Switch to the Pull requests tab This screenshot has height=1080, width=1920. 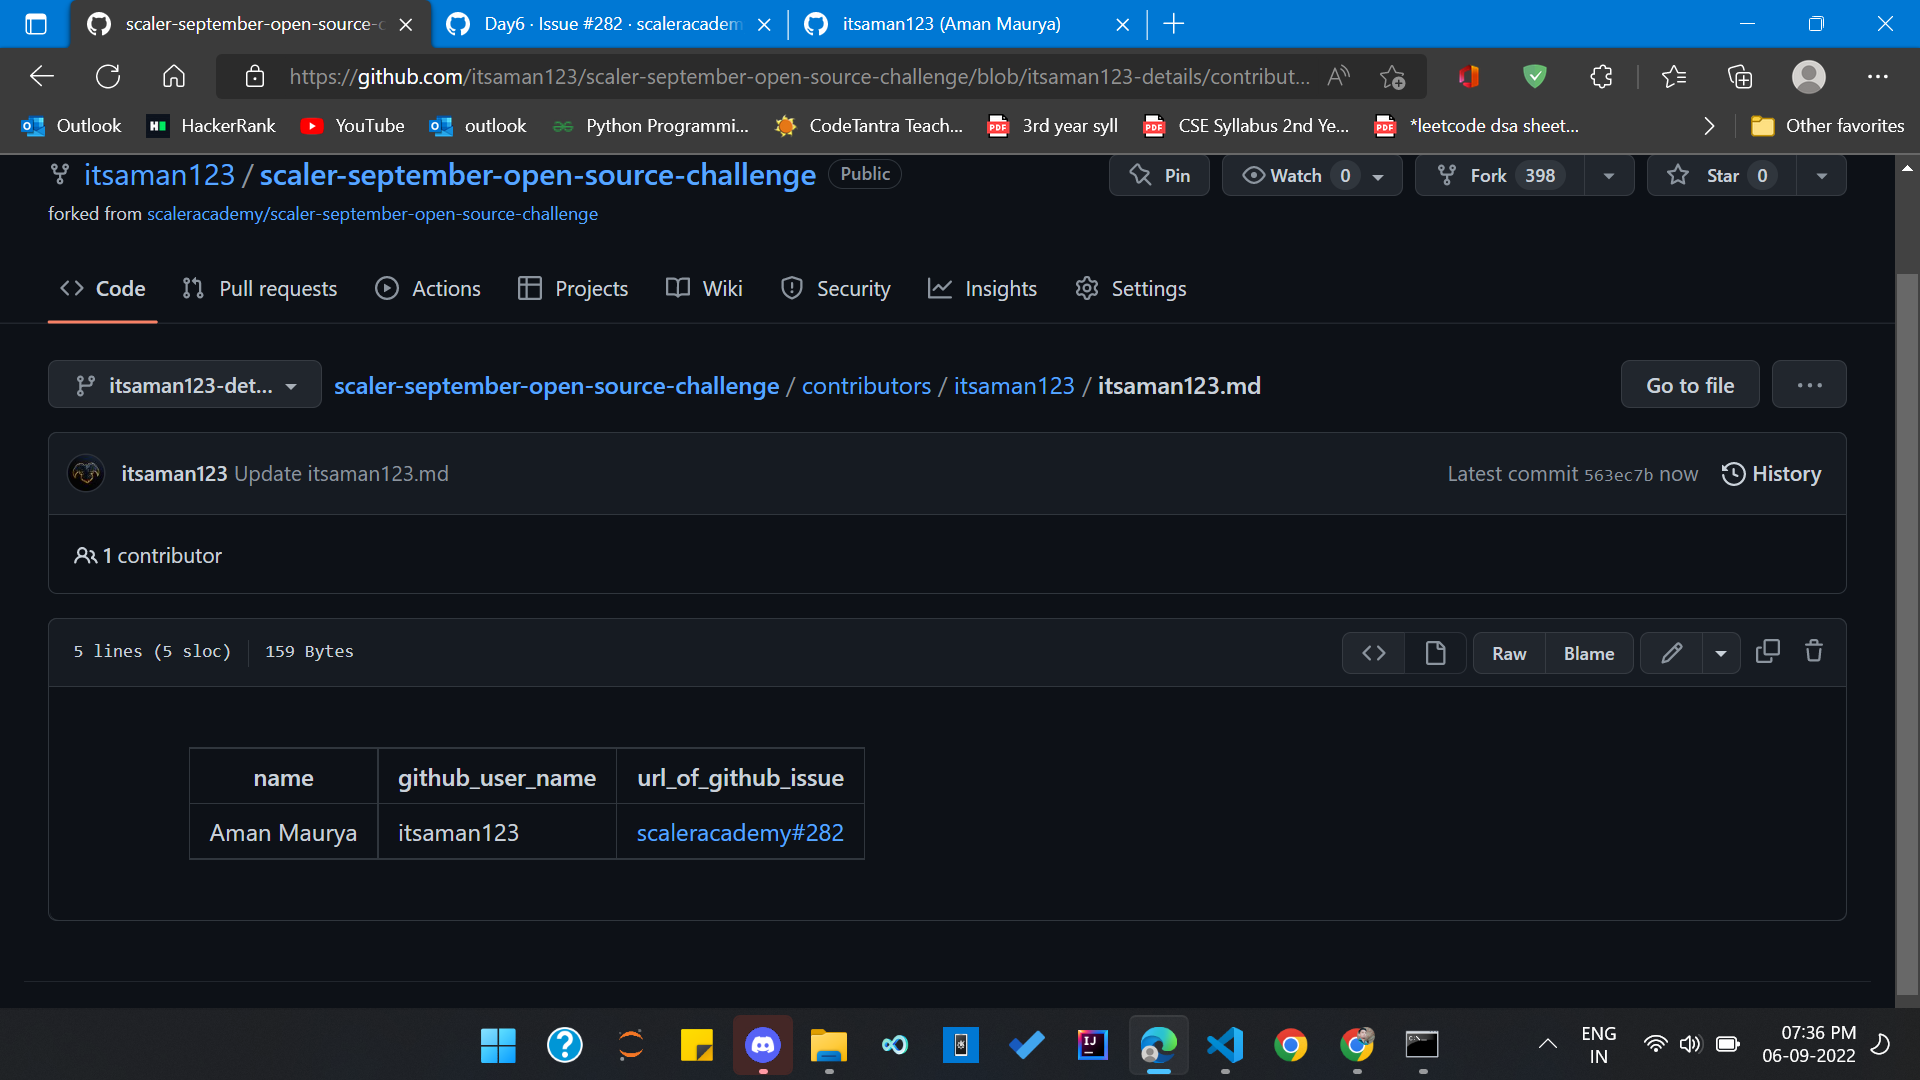259,288
